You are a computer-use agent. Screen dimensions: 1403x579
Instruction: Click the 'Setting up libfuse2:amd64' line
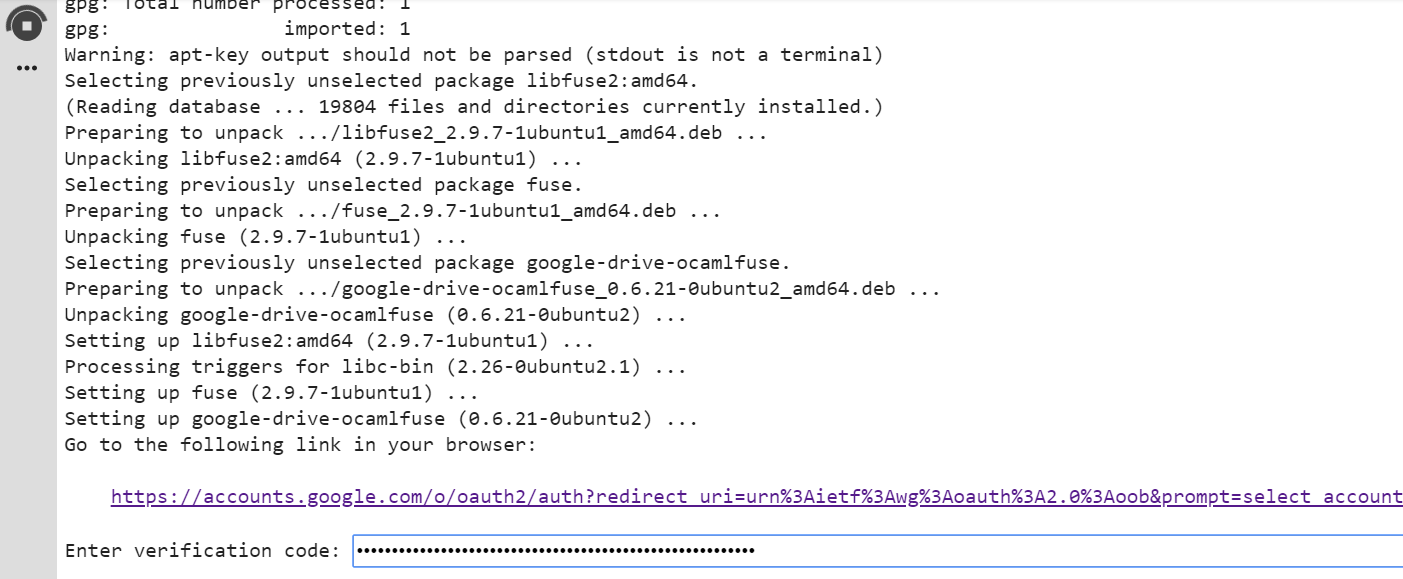tap(329, 341)
